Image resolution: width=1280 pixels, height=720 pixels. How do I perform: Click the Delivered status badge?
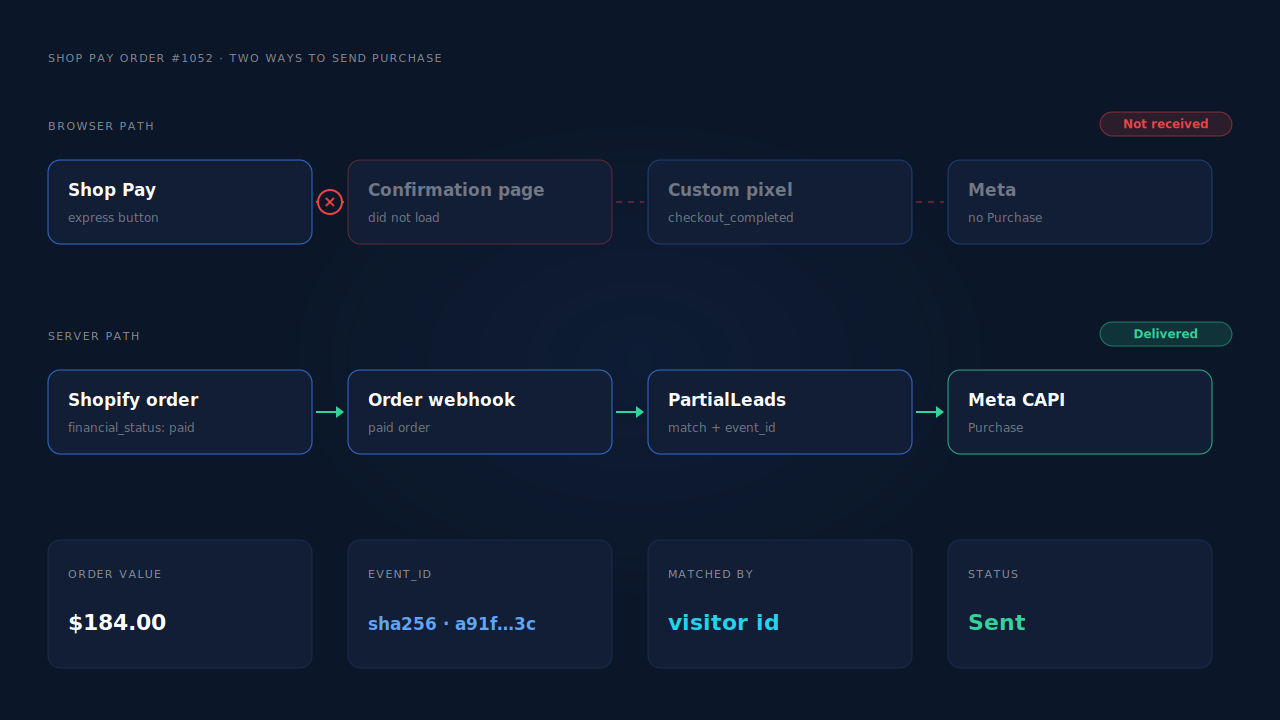tap(1166, 334)
